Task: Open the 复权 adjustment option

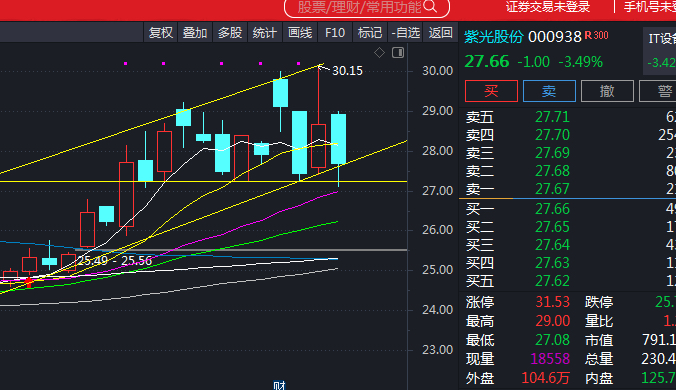Action: pyautogui.click(x=160, y=33)
